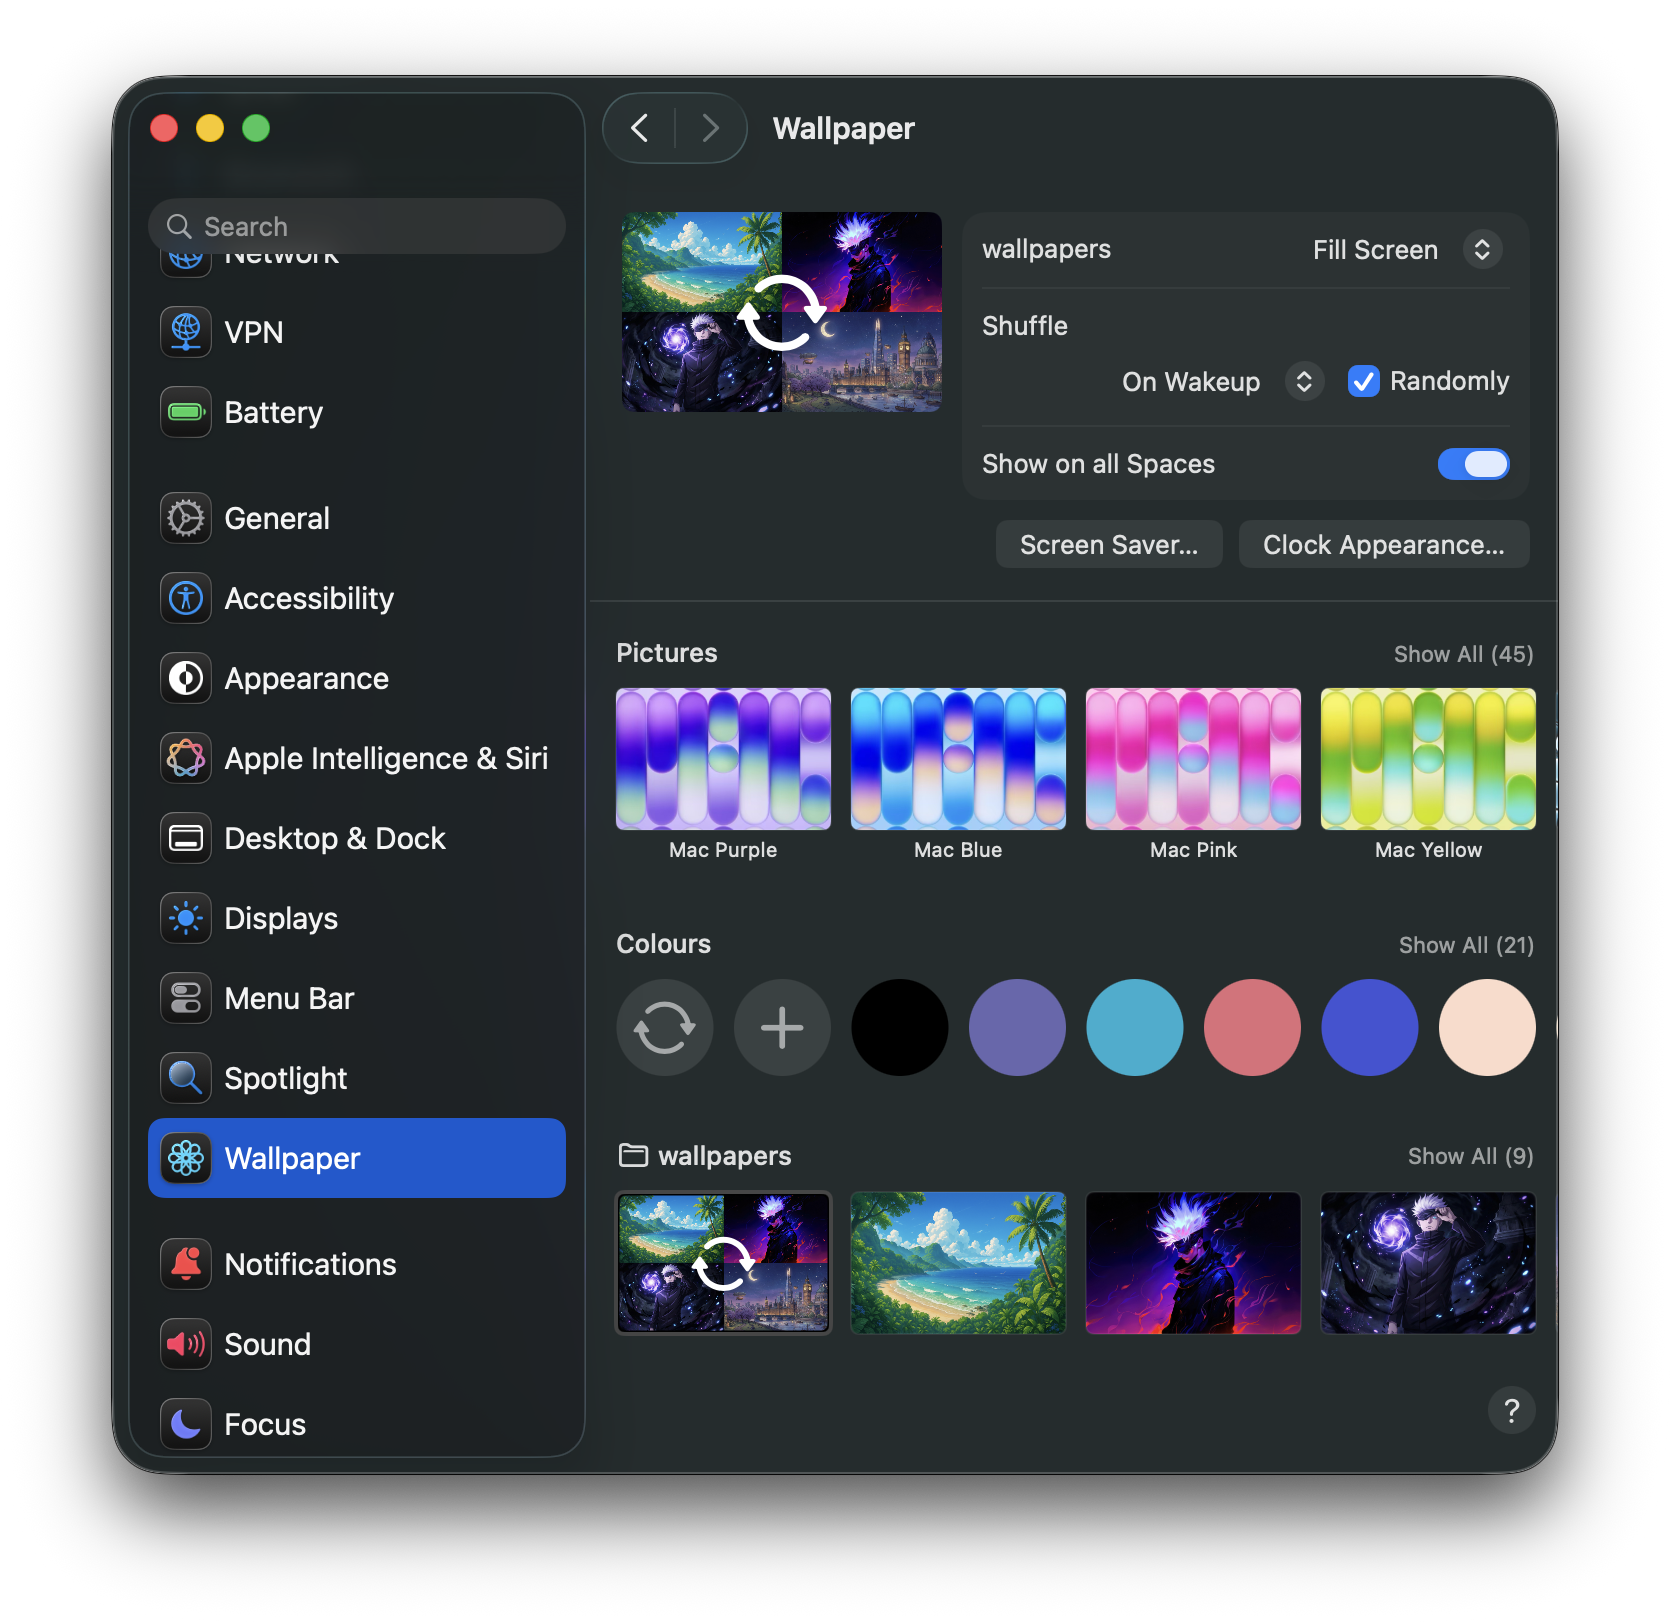Click the Search field in sidebar
Viewport: 1670px width, 1622px height.
point(357,226)
